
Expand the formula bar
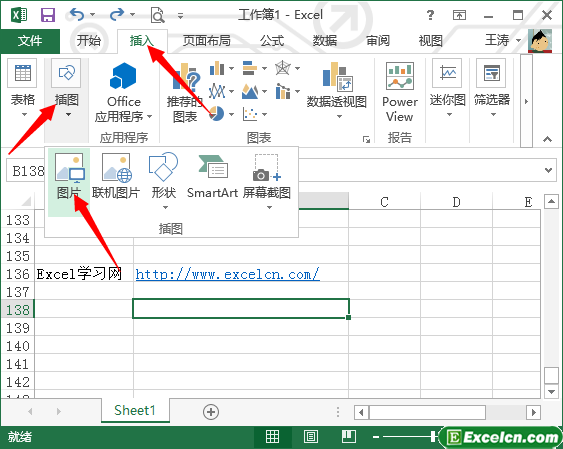(548, 170)
